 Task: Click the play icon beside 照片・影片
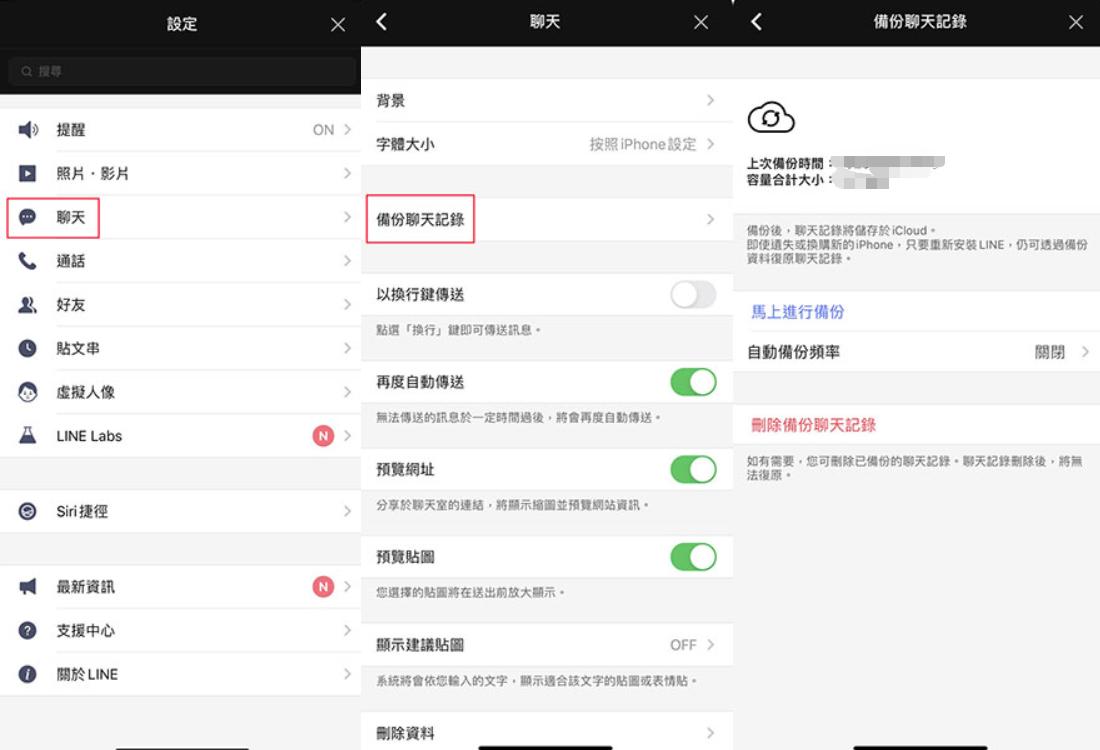pyautogui.click(x=27, y=173)
